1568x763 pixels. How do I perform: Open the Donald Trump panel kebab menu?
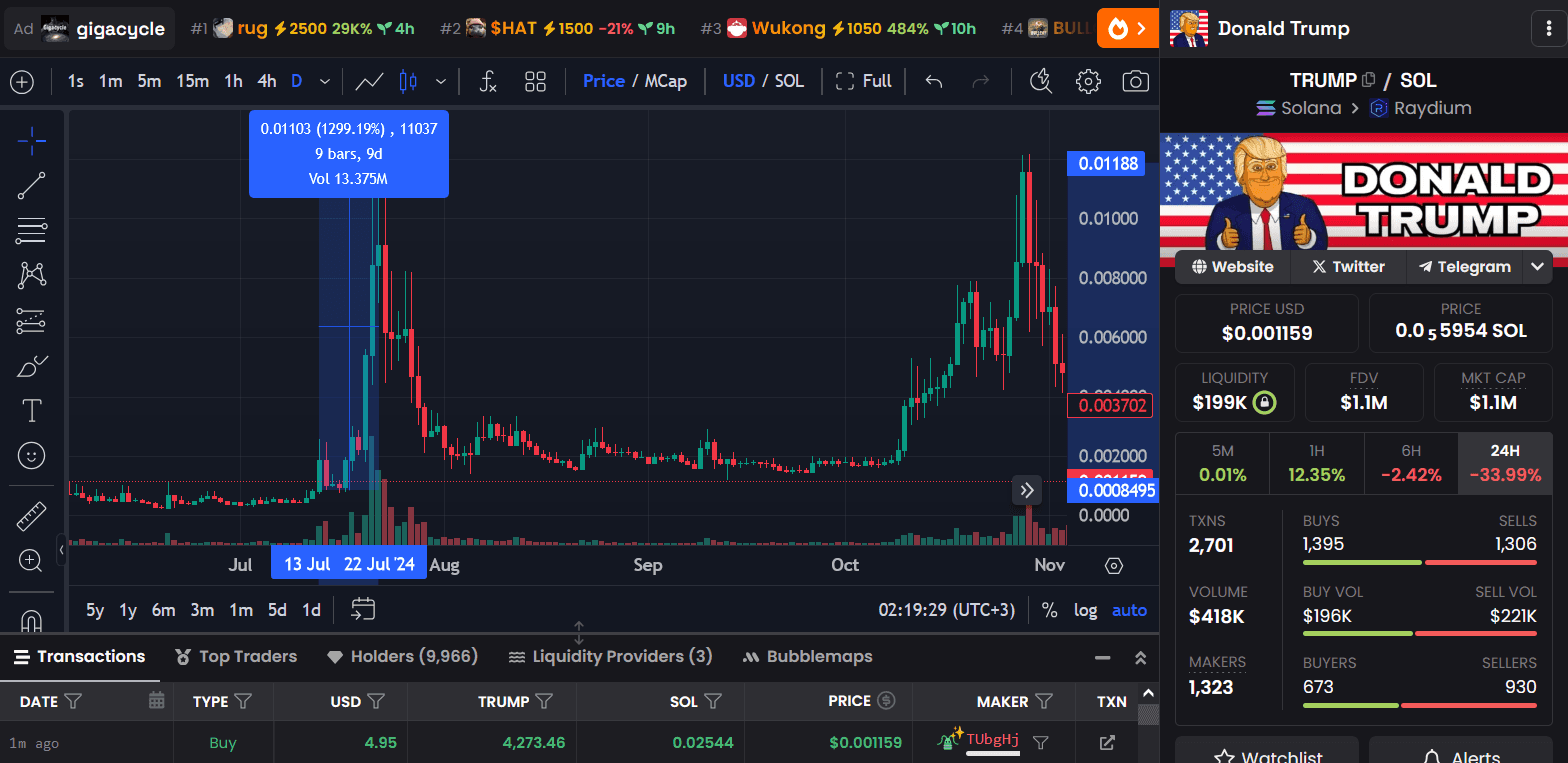[1549, 28]
